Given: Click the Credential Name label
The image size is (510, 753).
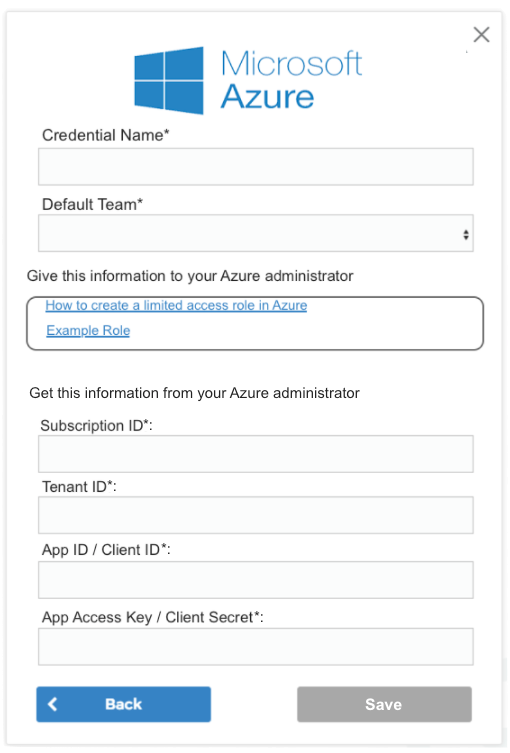Looking at the screenshot, I should (106, 135).
